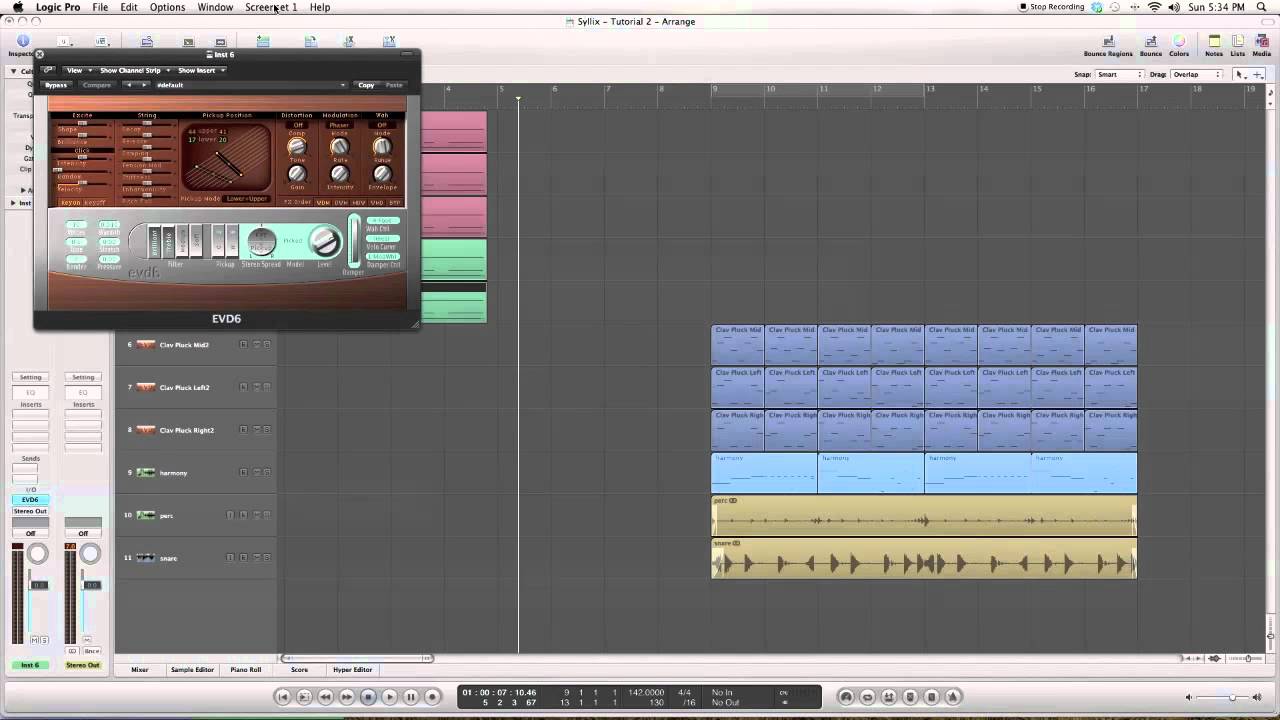Open the View dropdown in plugin window
Viewport: 1280px width, 720px height.
click(77, 70)
